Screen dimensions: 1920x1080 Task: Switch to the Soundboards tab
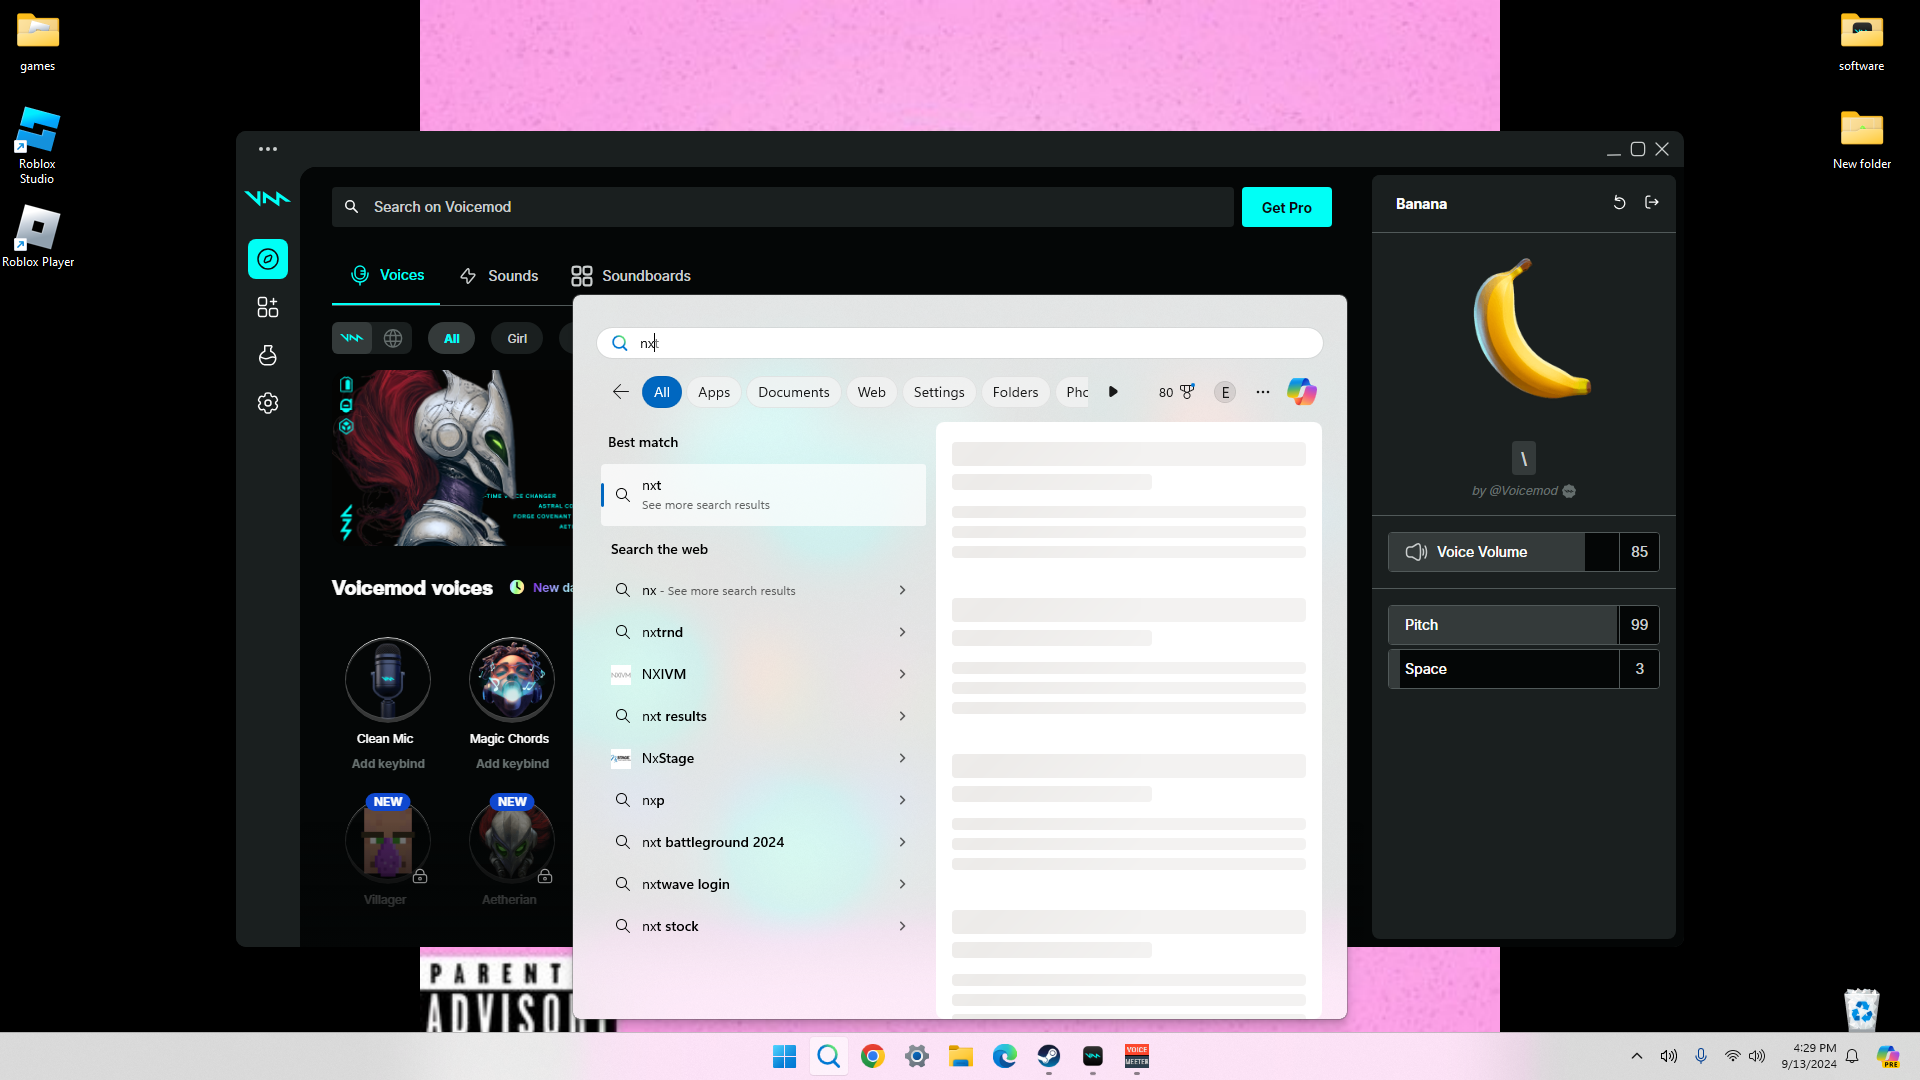[x=631, y=276]
